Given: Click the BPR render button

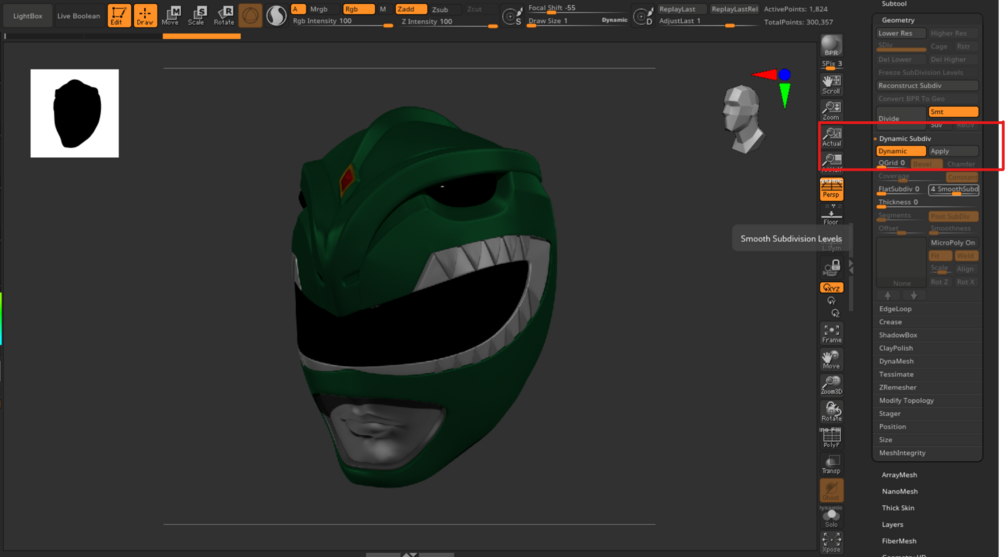Looking at the screenshot, I should [831, 46].
